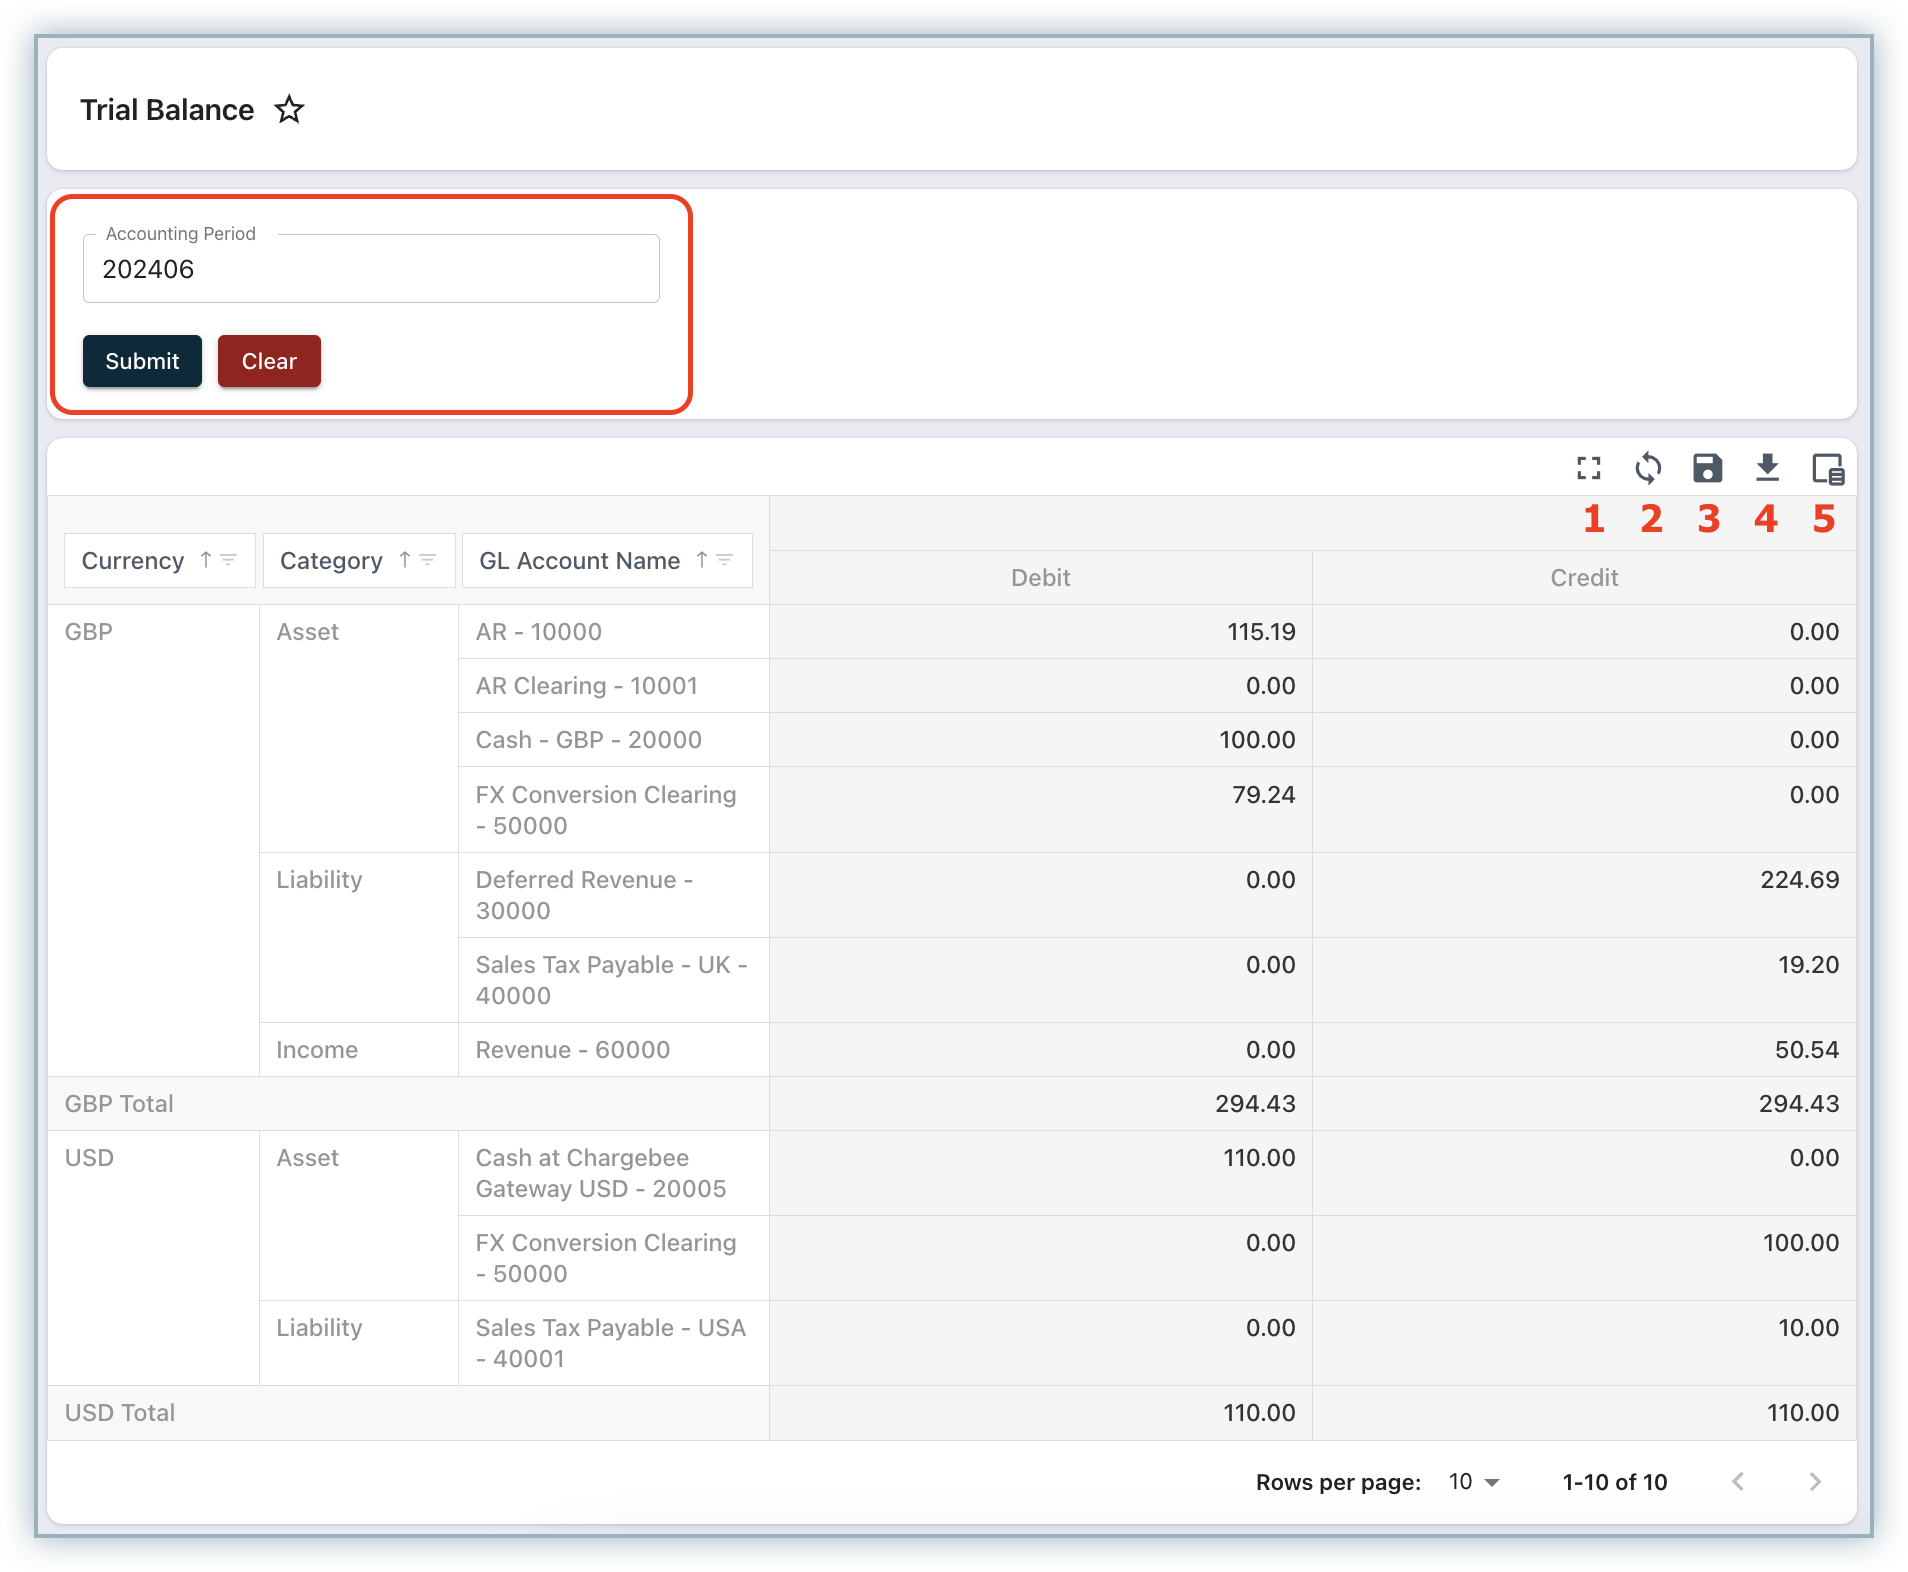1908x1572 pixels.
Task: Go to previous page of results
Action: pos(1738,1482)
